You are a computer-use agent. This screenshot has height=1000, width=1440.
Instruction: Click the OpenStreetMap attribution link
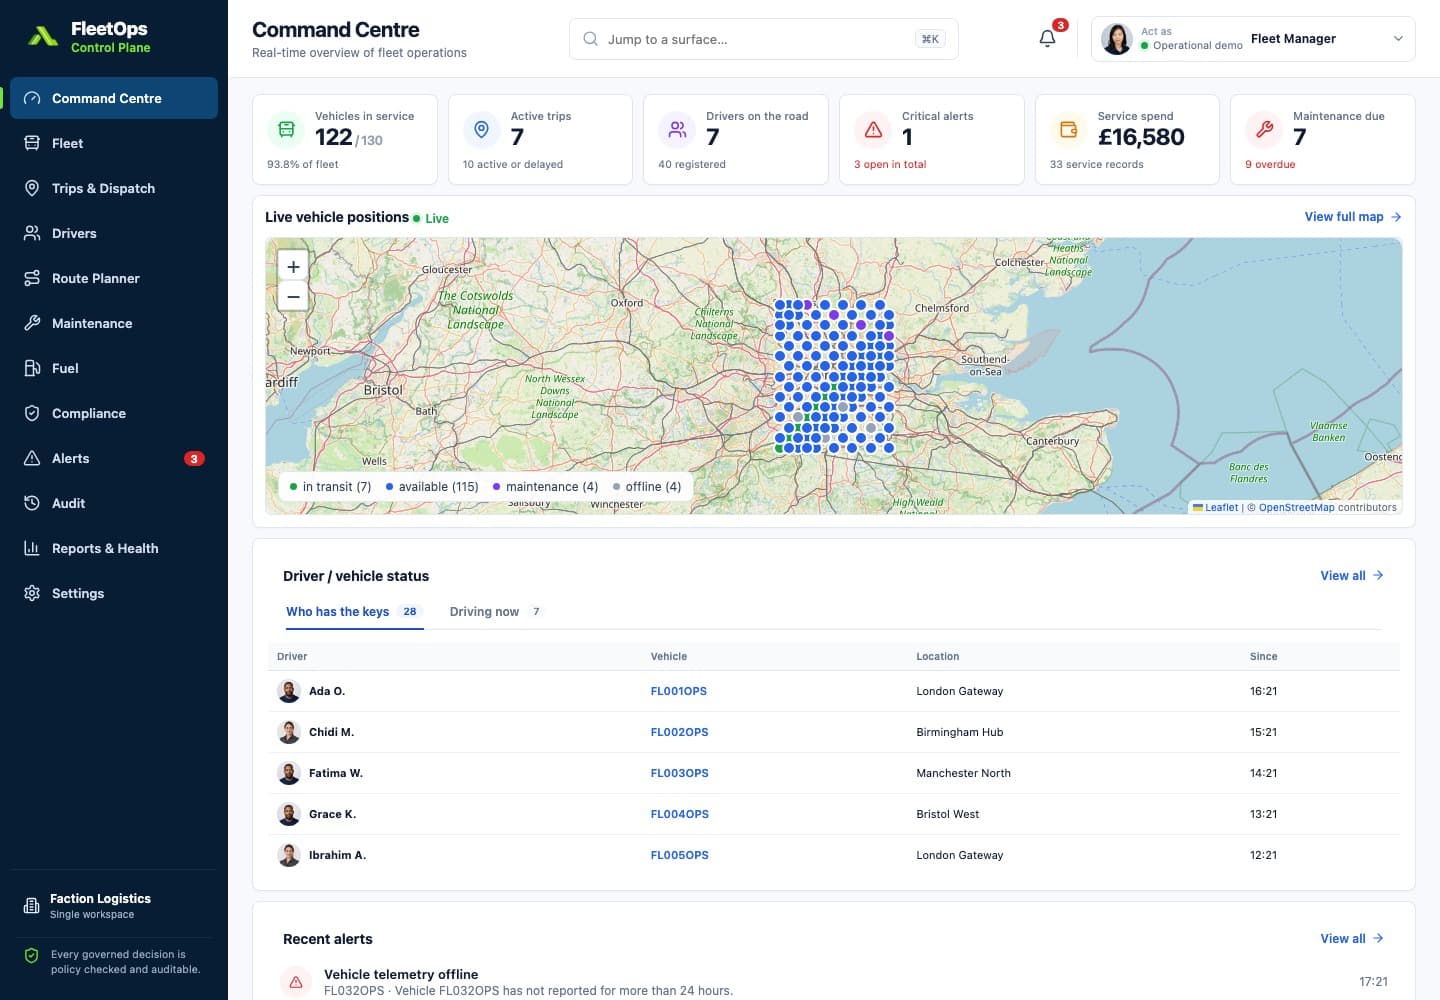1296,508
